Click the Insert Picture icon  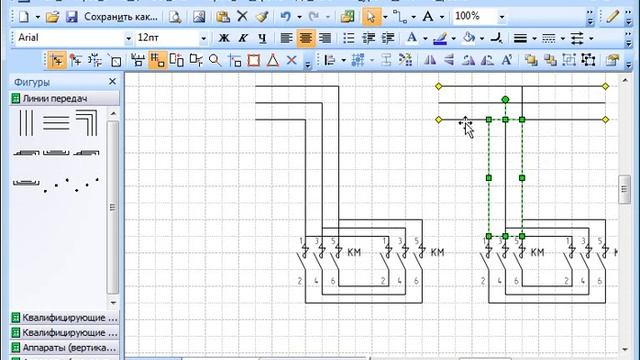199,17
